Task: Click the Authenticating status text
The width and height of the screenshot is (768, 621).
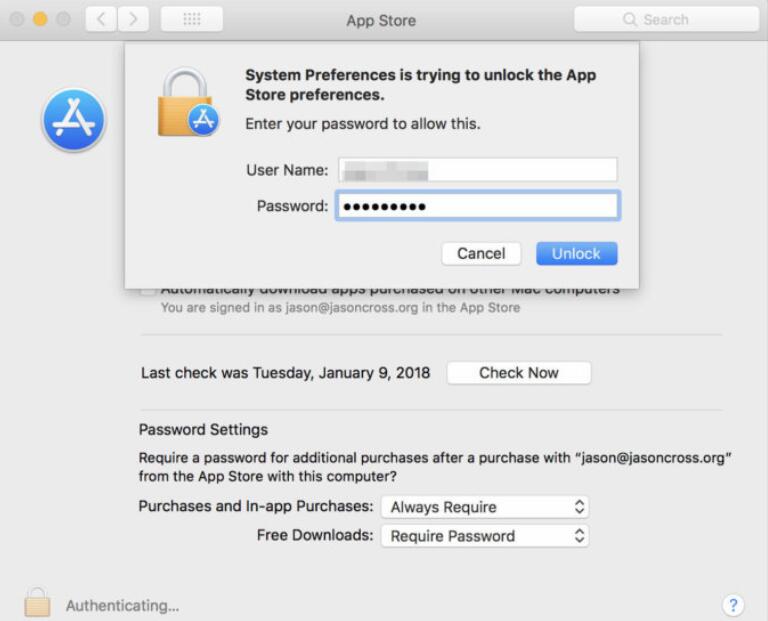Action: pyautogui.click(x=122, y=605)
